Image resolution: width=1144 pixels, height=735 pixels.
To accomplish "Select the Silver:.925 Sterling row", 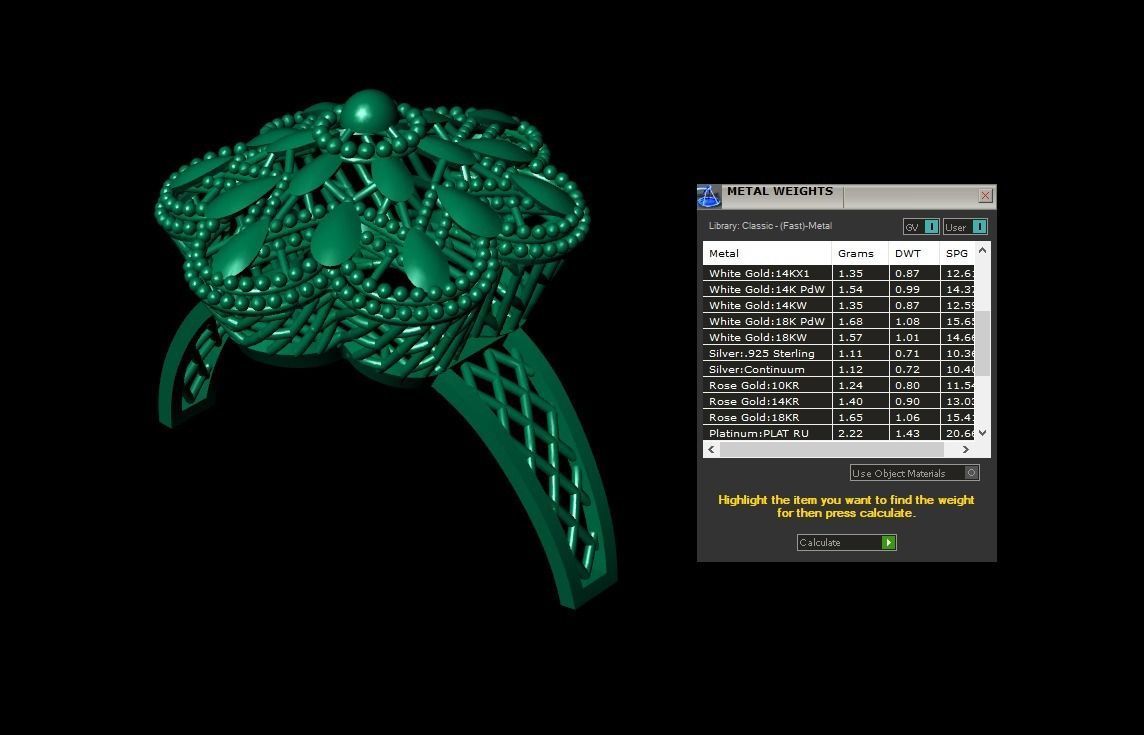I will point(838,353).
